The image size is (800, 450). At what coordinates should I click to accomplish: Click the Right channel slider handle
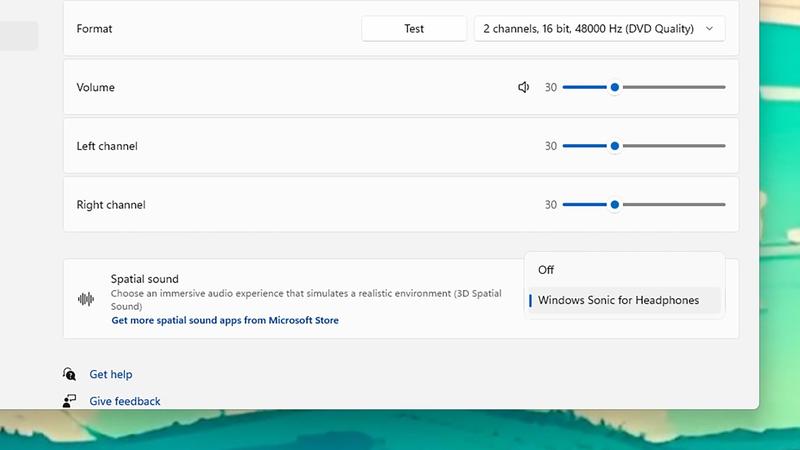(x=615, y=205)
